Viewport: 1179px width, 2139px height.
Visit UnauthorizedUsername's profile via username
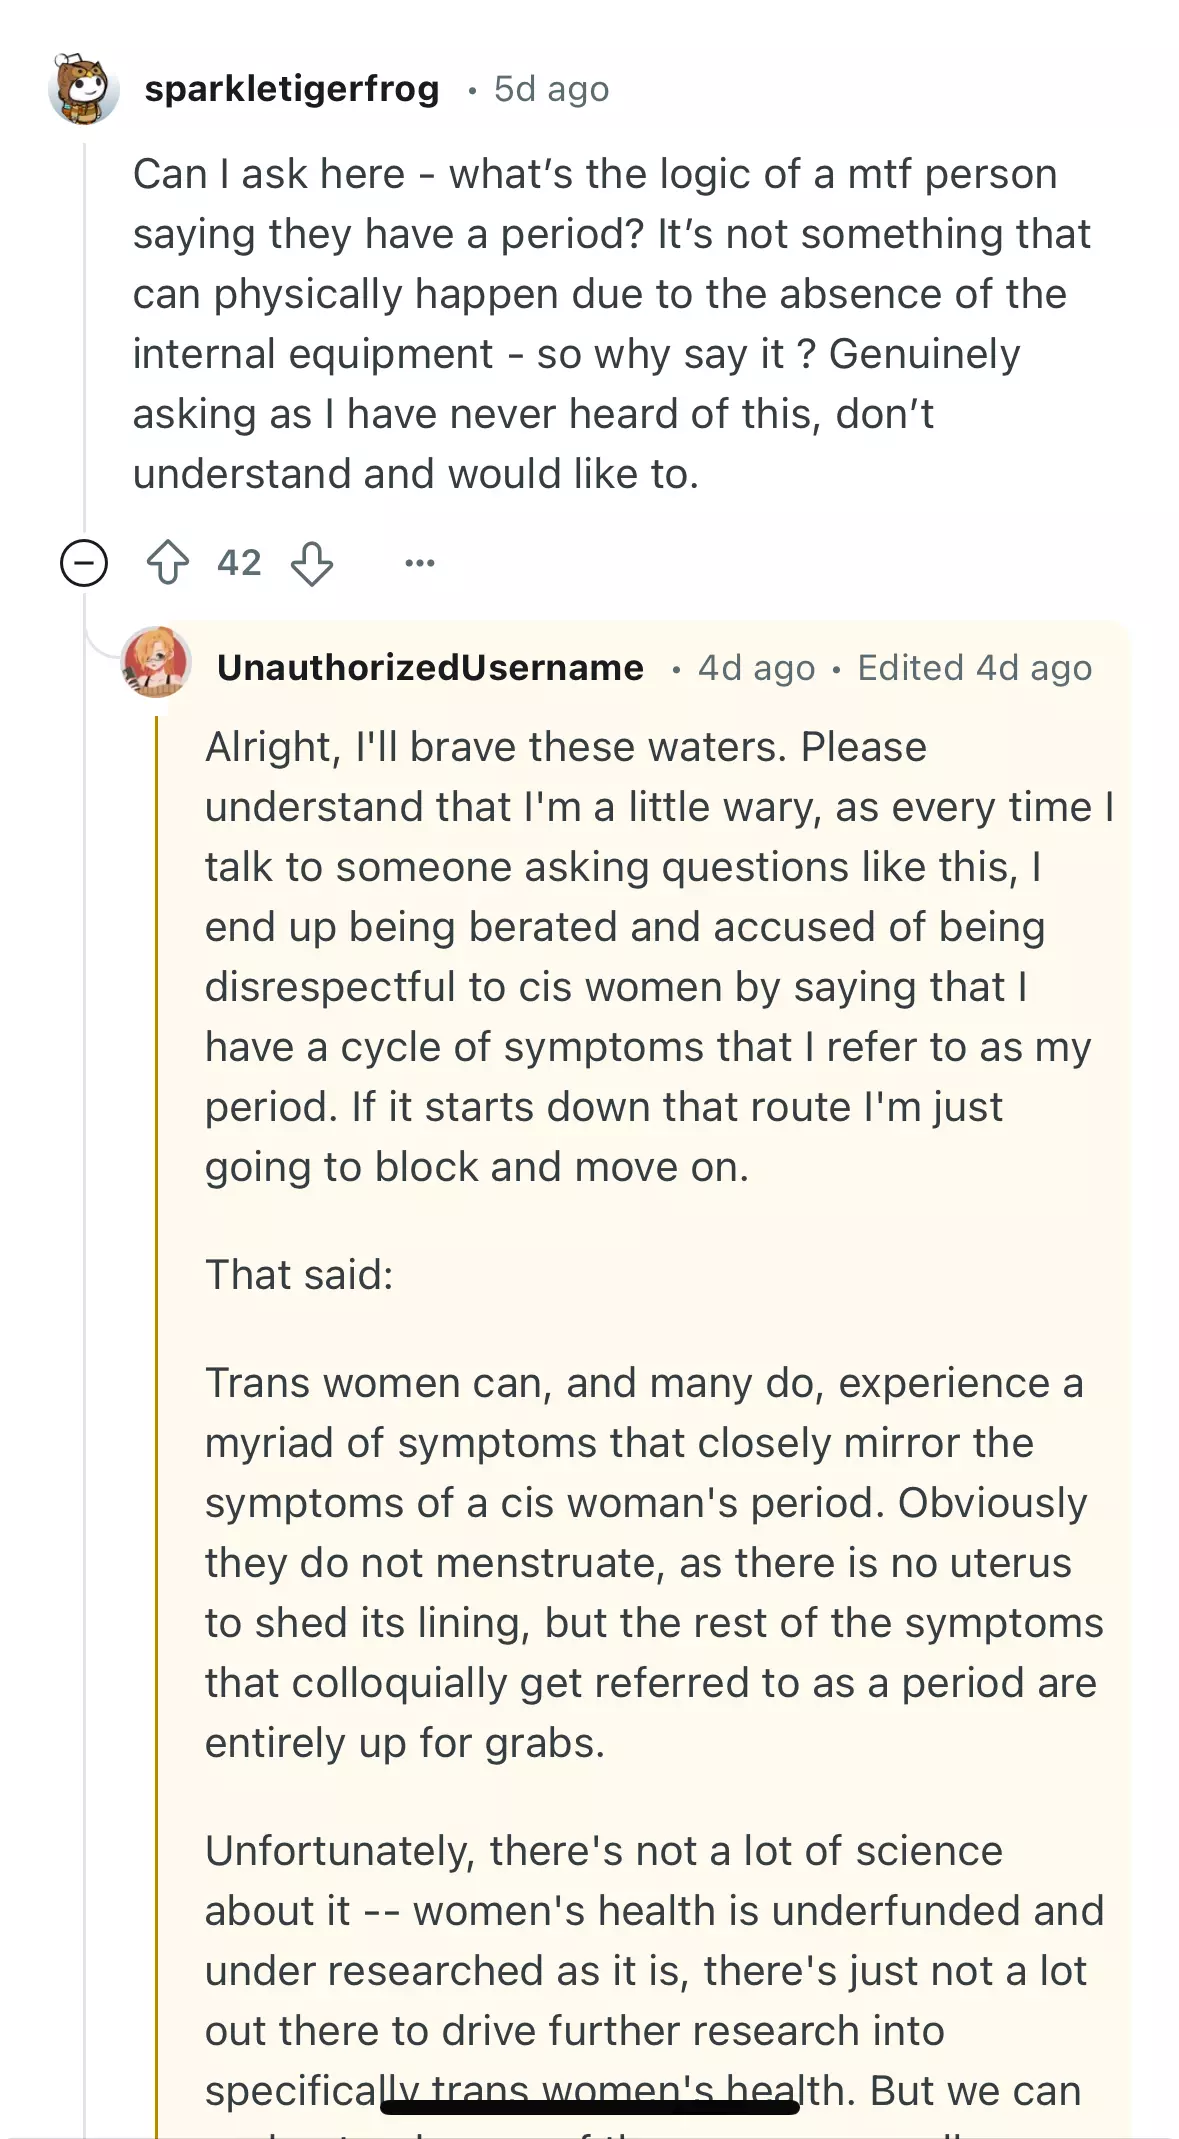[430, 667]
